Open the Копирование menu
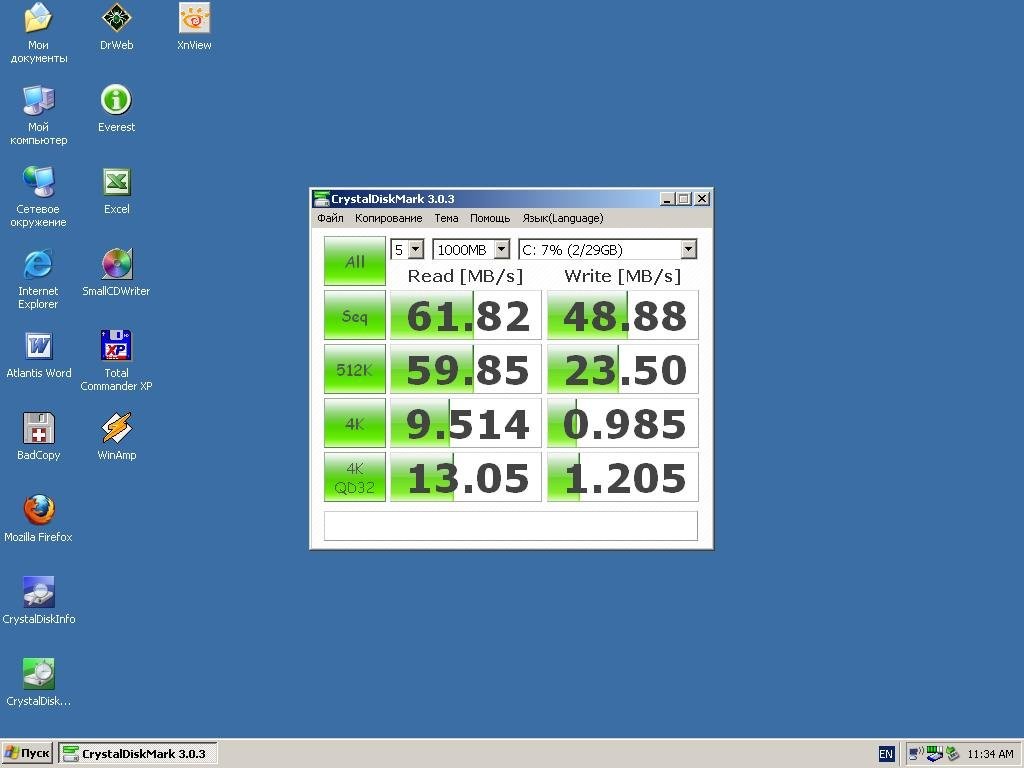 pyautogui.click(x=389, y=218)
